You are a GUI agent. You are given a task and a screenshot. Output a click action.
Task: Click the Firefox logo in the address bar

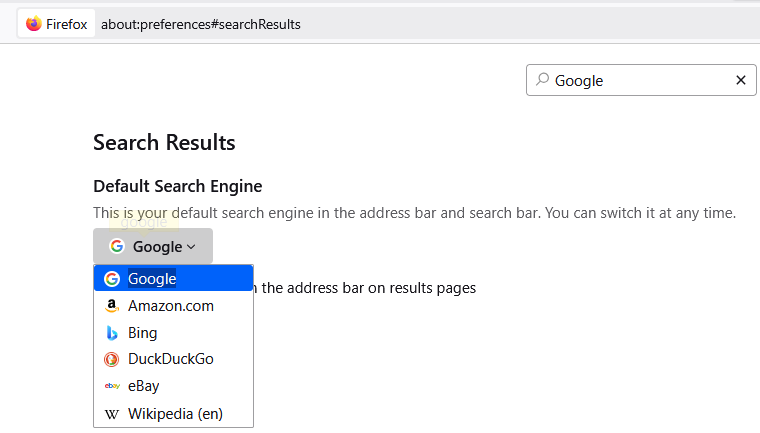pos(33,24)
